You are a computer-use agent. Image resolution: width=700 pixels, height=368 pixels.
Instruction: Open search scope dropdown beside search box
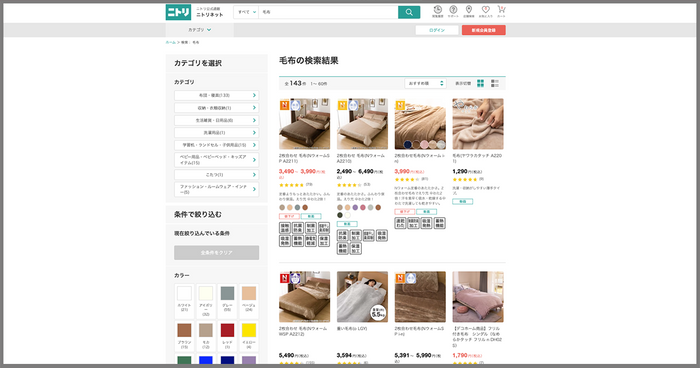click(x=246, y=12)
